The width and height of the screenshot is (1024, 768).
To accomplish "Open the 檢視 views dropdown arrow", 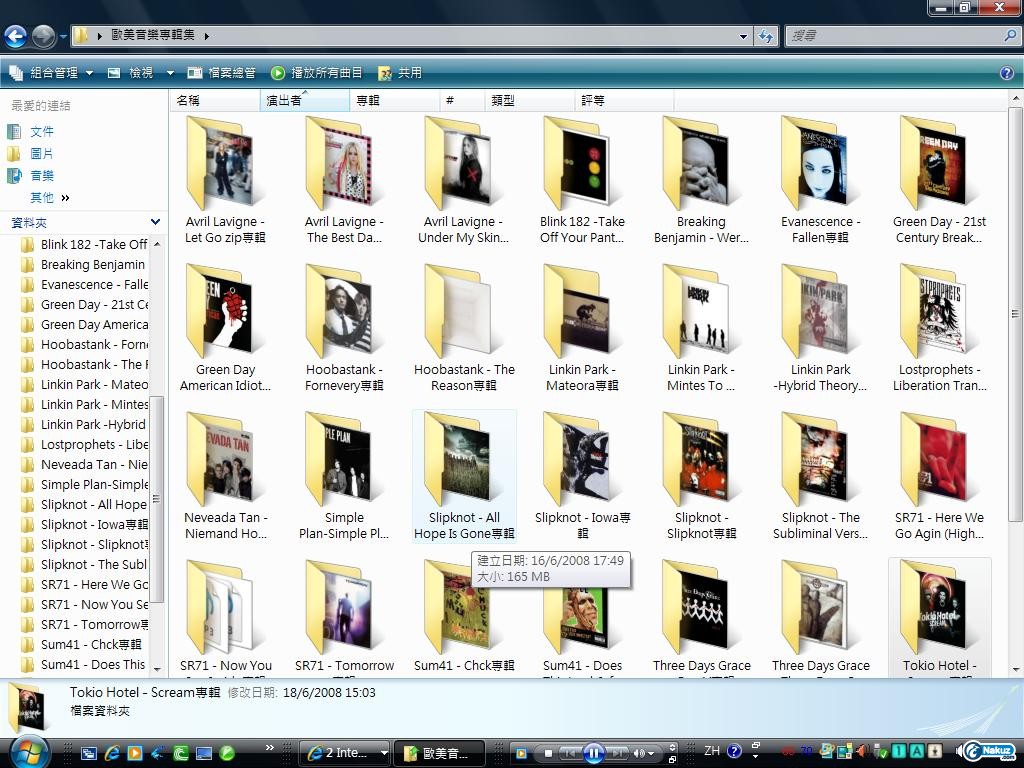I will pyautogui.click(x=170, y=73).
